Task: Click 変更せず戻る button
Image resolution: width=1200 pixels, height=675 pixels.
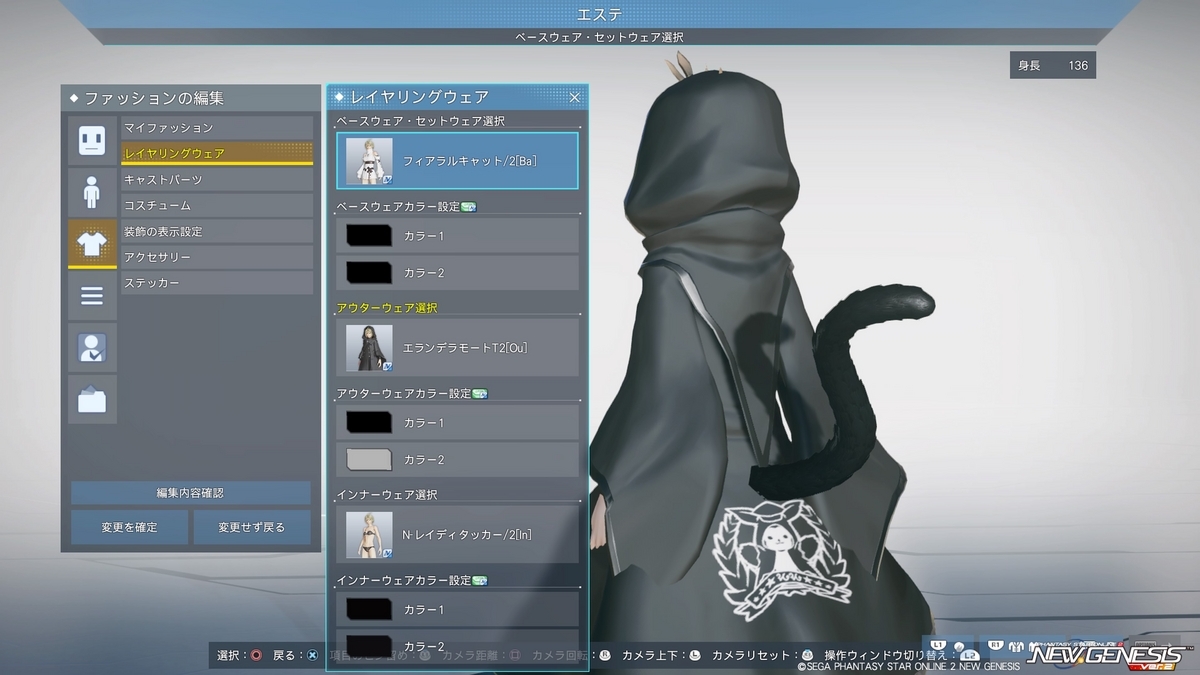Action: [x=252, y=527]
